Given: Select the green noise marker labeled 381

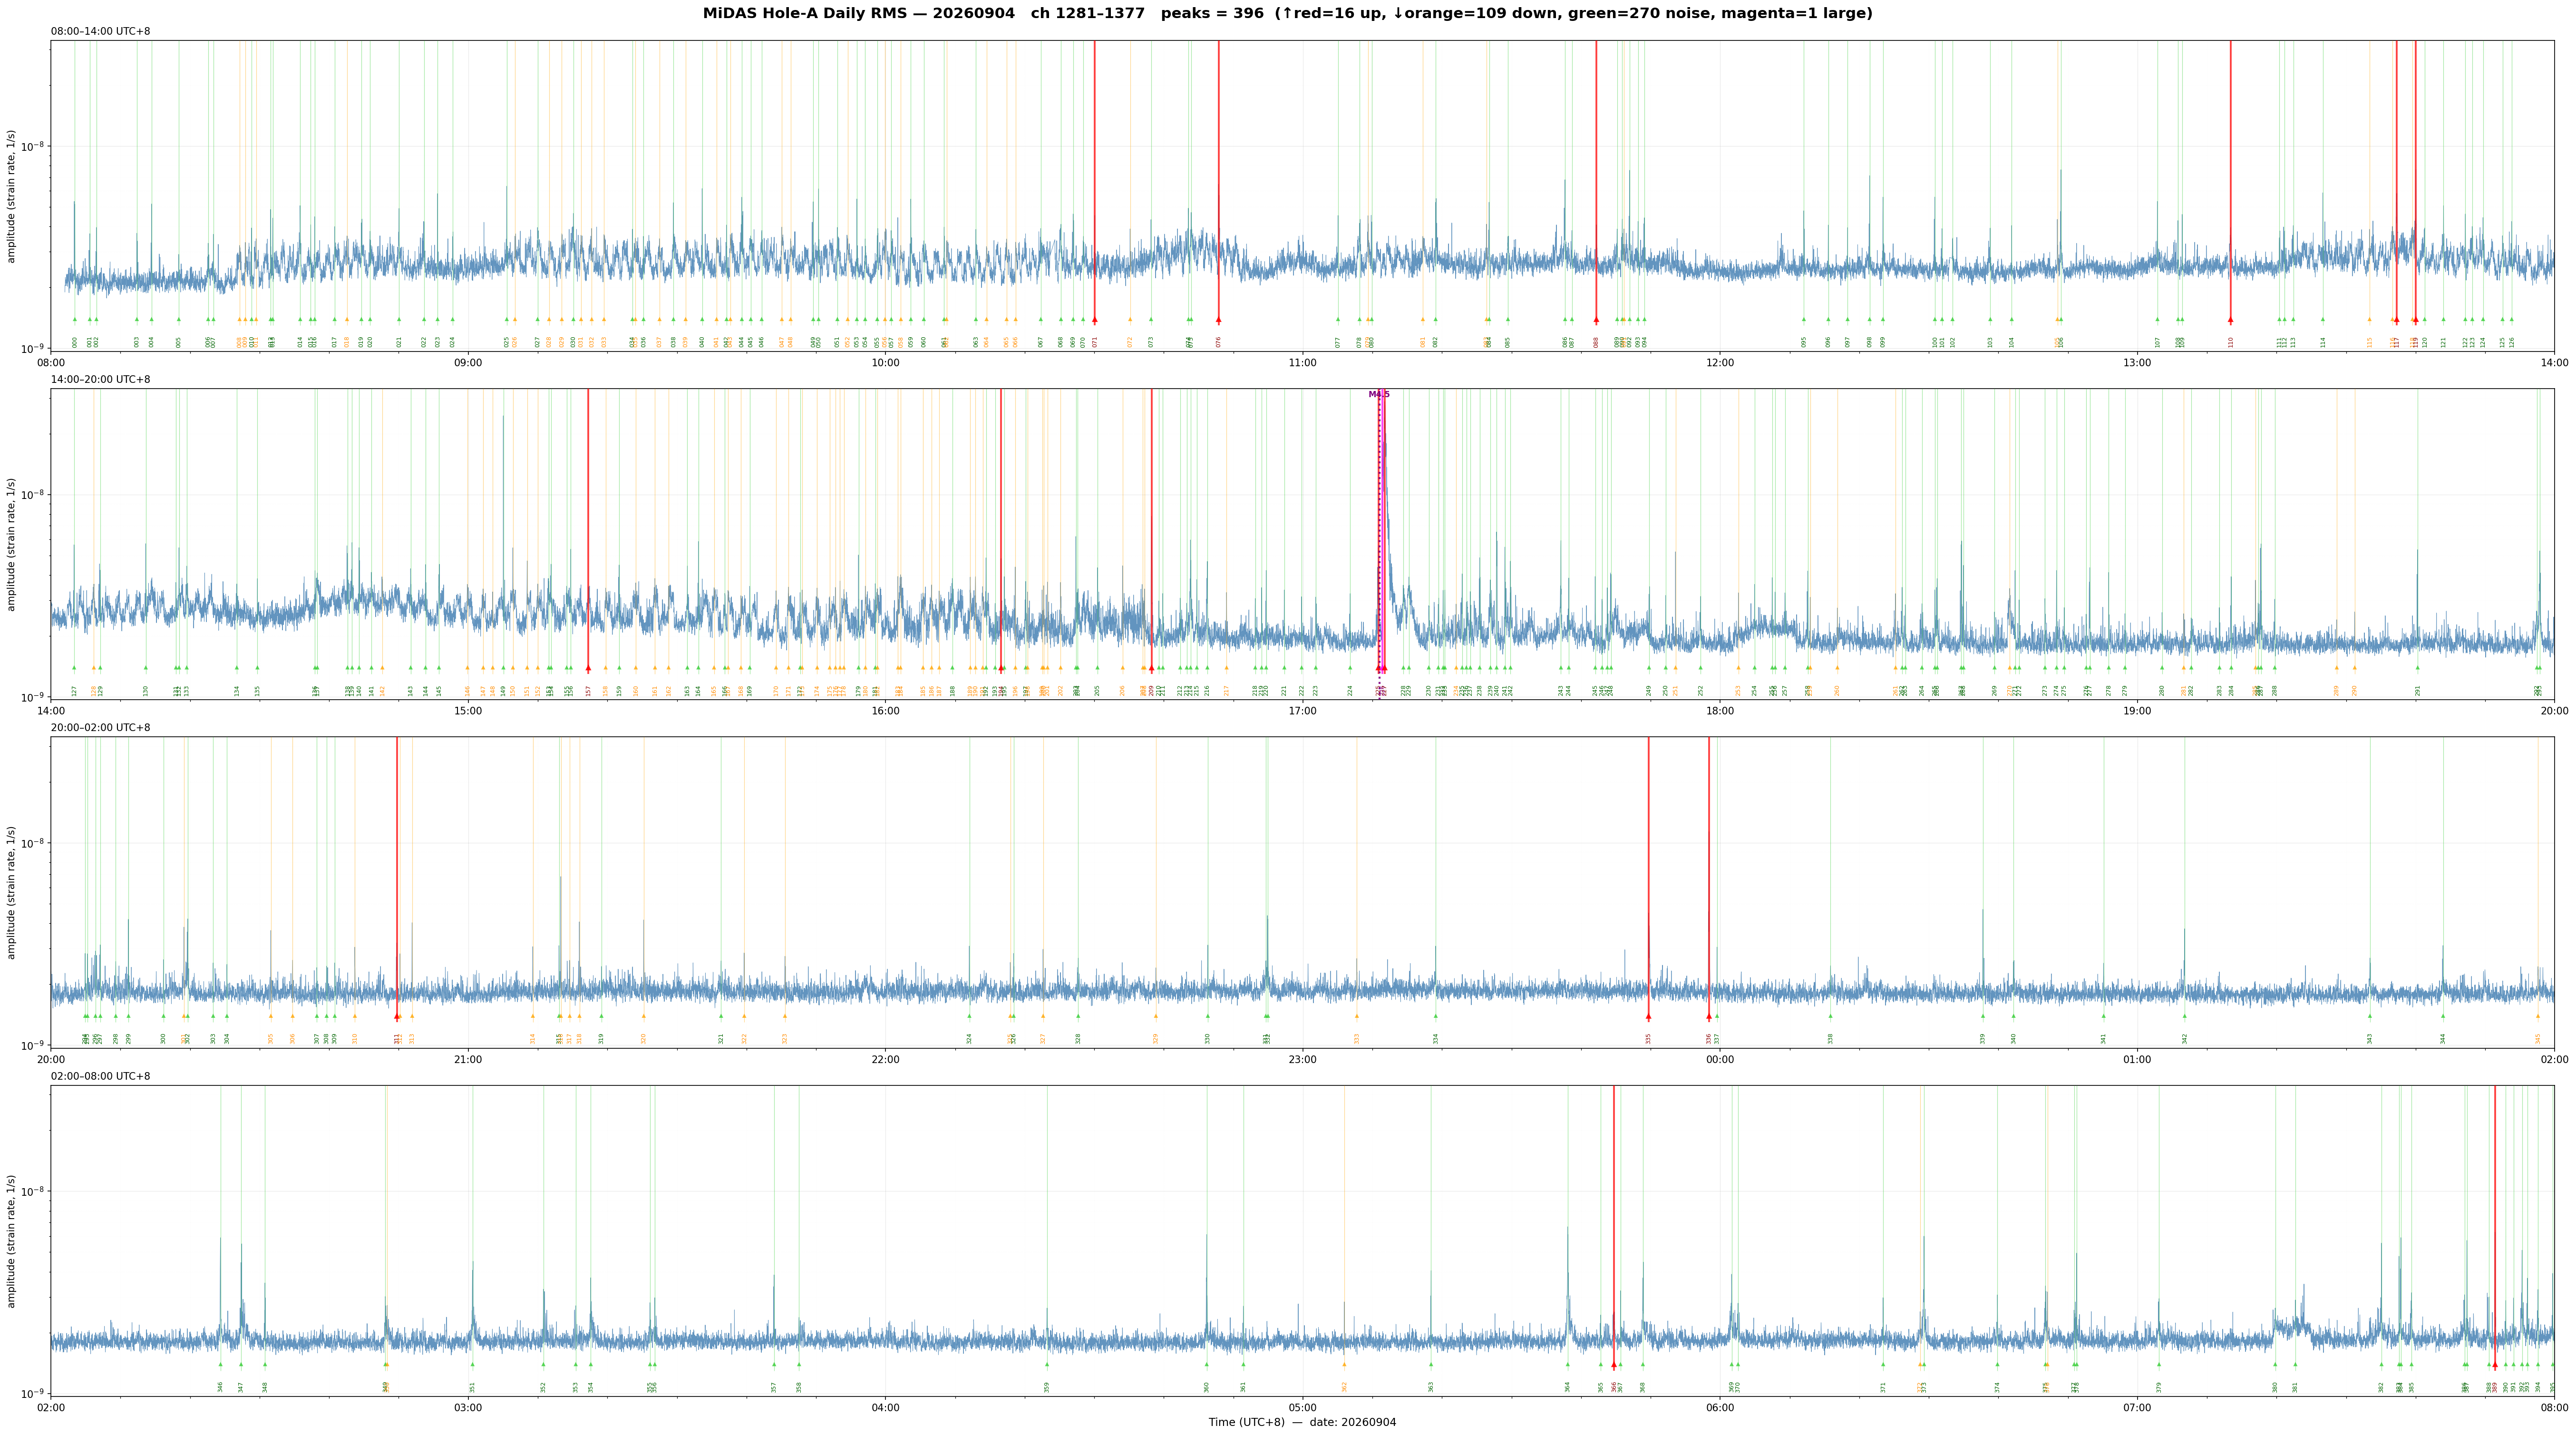Looking at the screenshot, I should (x=2295, y=1364).
